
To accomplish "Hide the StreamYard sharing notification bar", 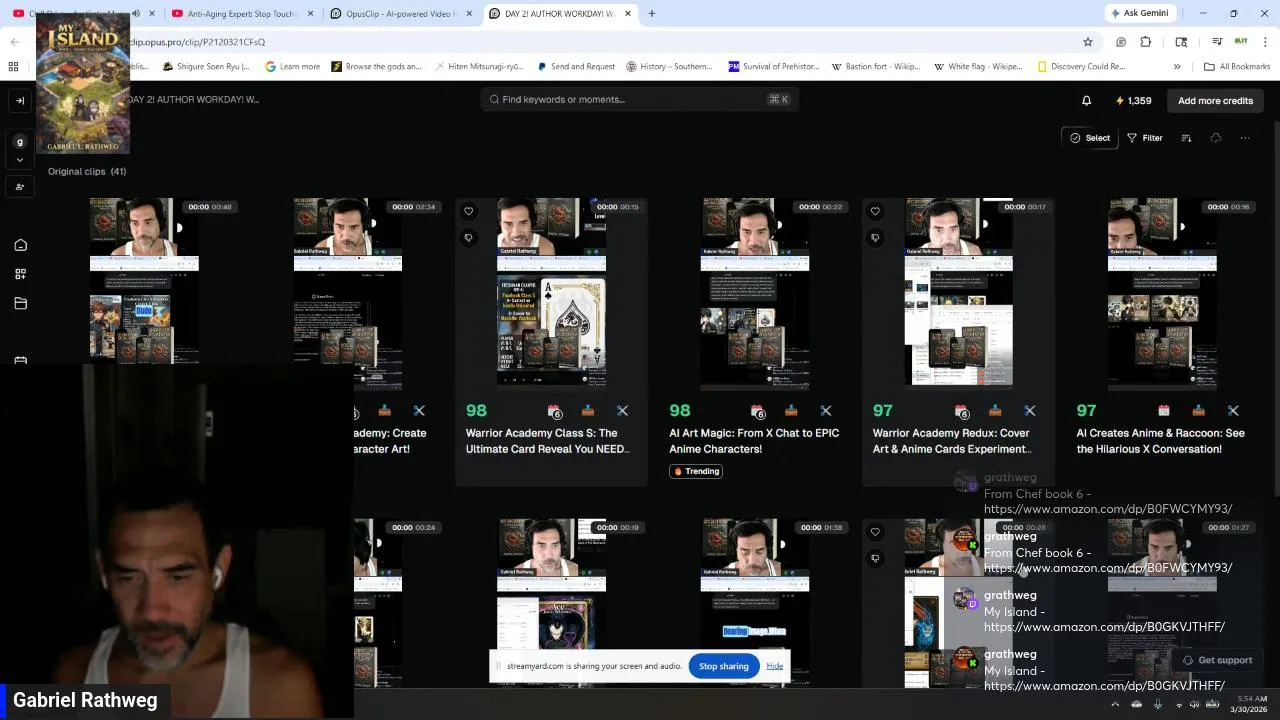I will point(774,666).
